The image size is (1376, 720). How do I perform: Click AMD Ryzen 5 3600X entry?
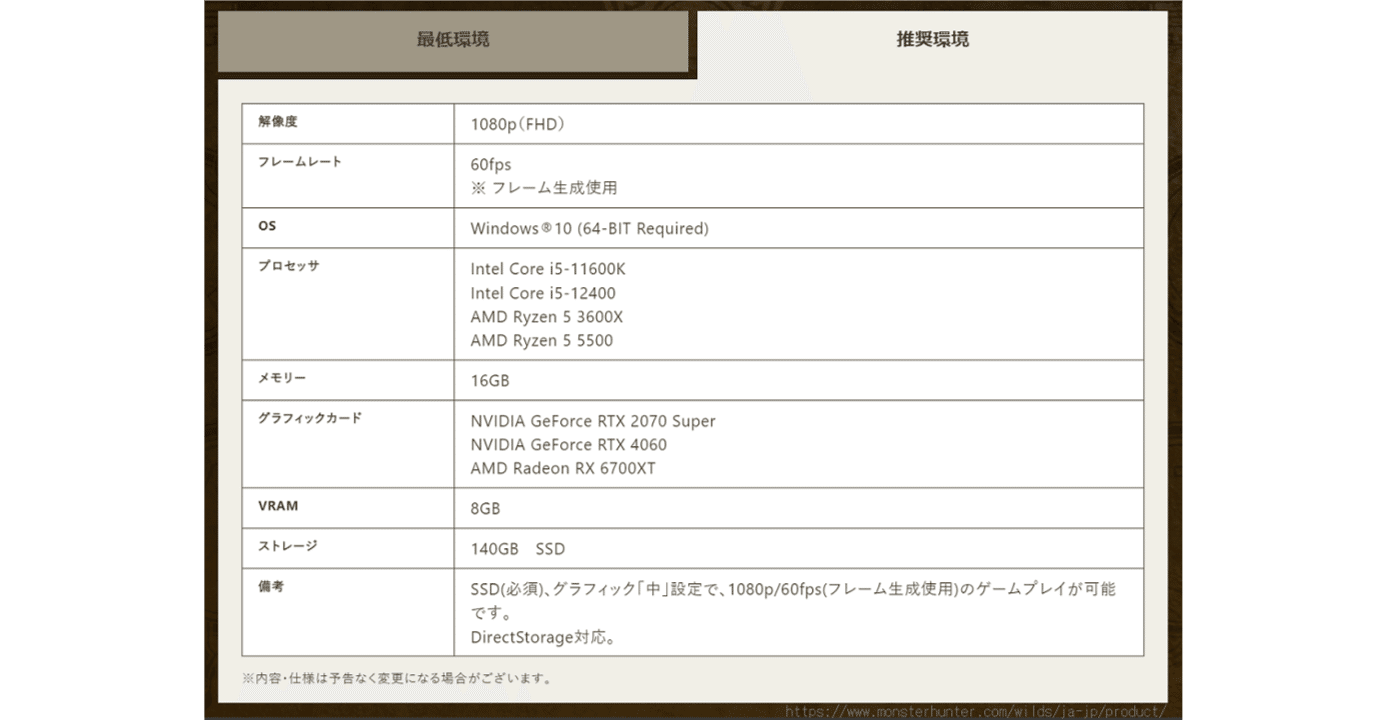pyautogui.click(x=547, y=317)
